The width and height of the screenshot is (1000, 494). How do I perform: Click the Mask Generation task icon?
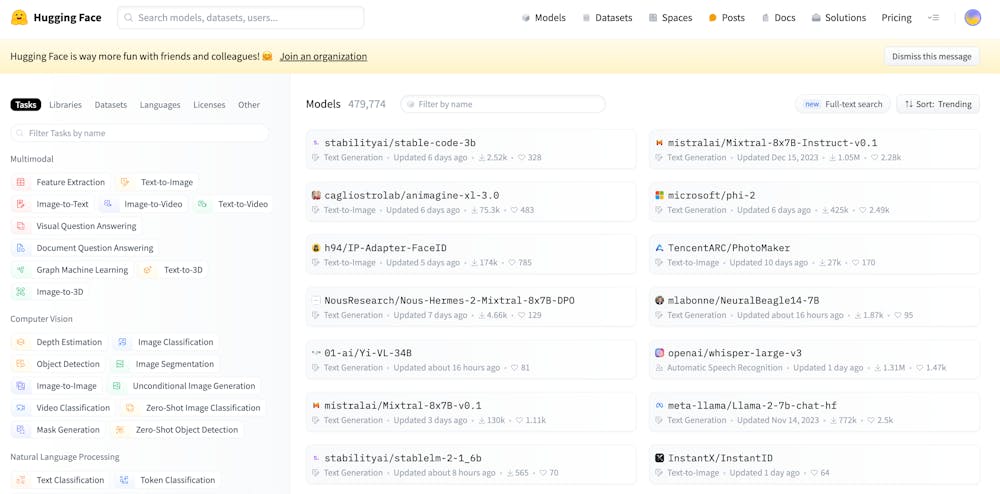pos(21,430)
